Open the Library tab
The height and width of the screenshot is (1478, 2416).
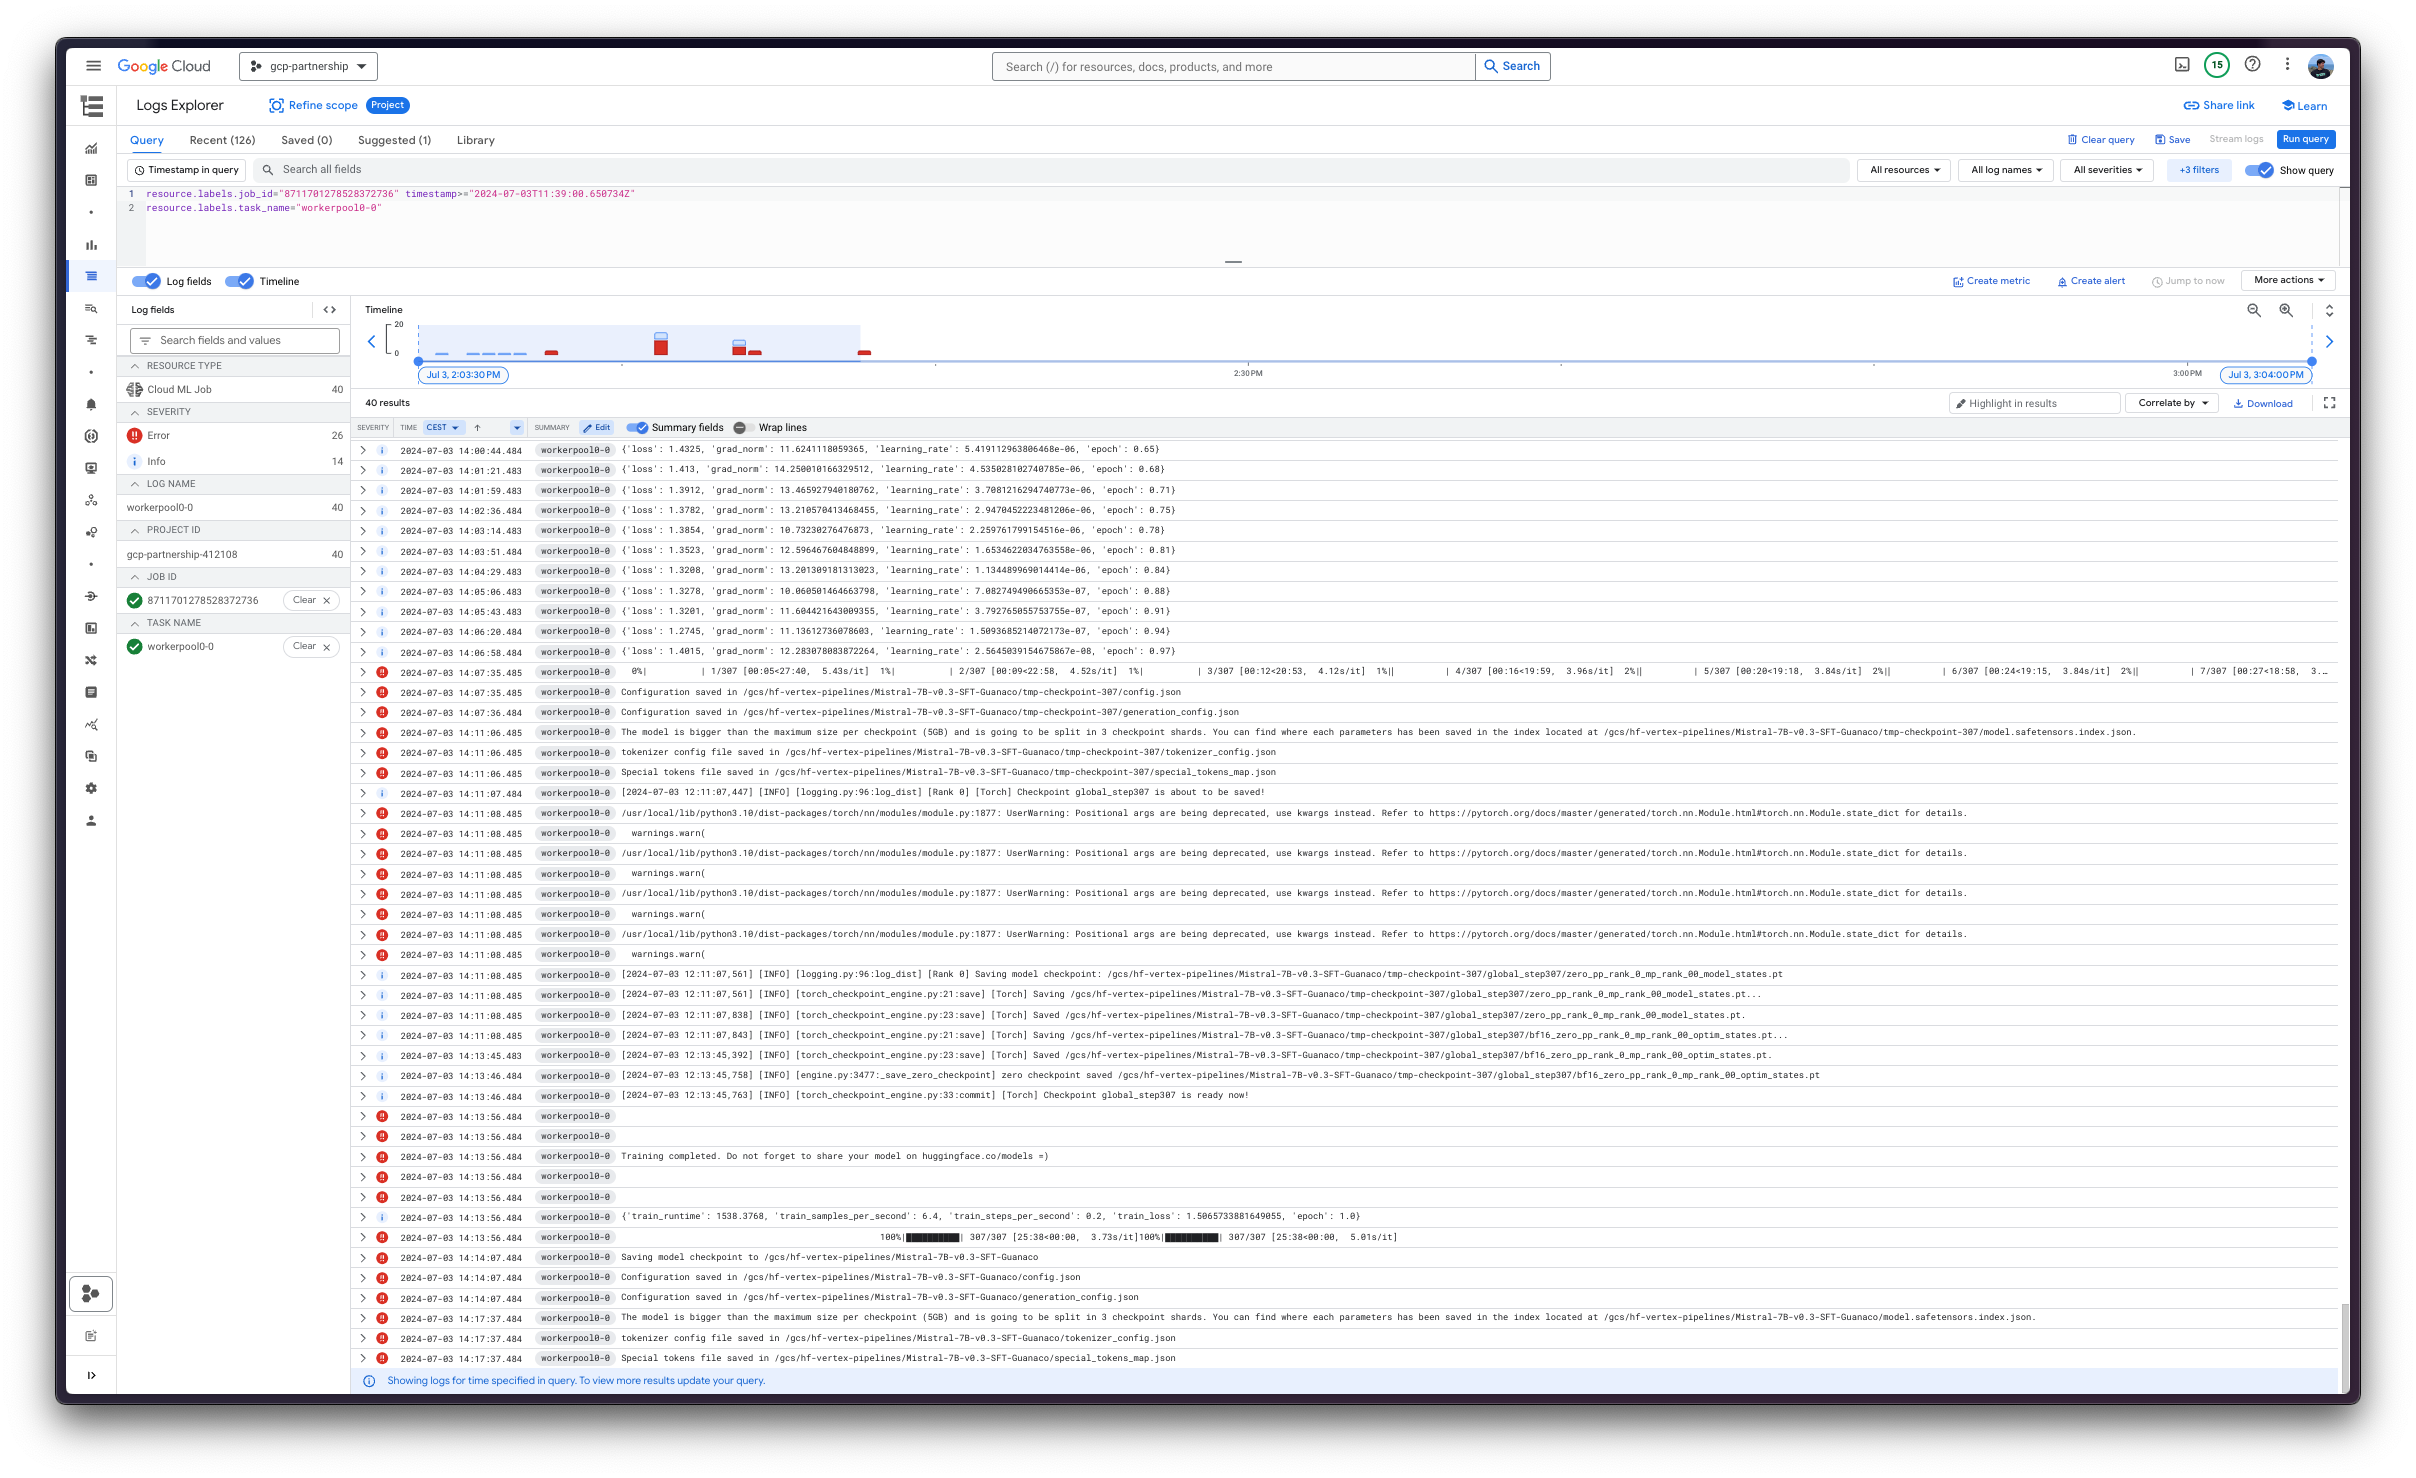(x=475, y=140)
